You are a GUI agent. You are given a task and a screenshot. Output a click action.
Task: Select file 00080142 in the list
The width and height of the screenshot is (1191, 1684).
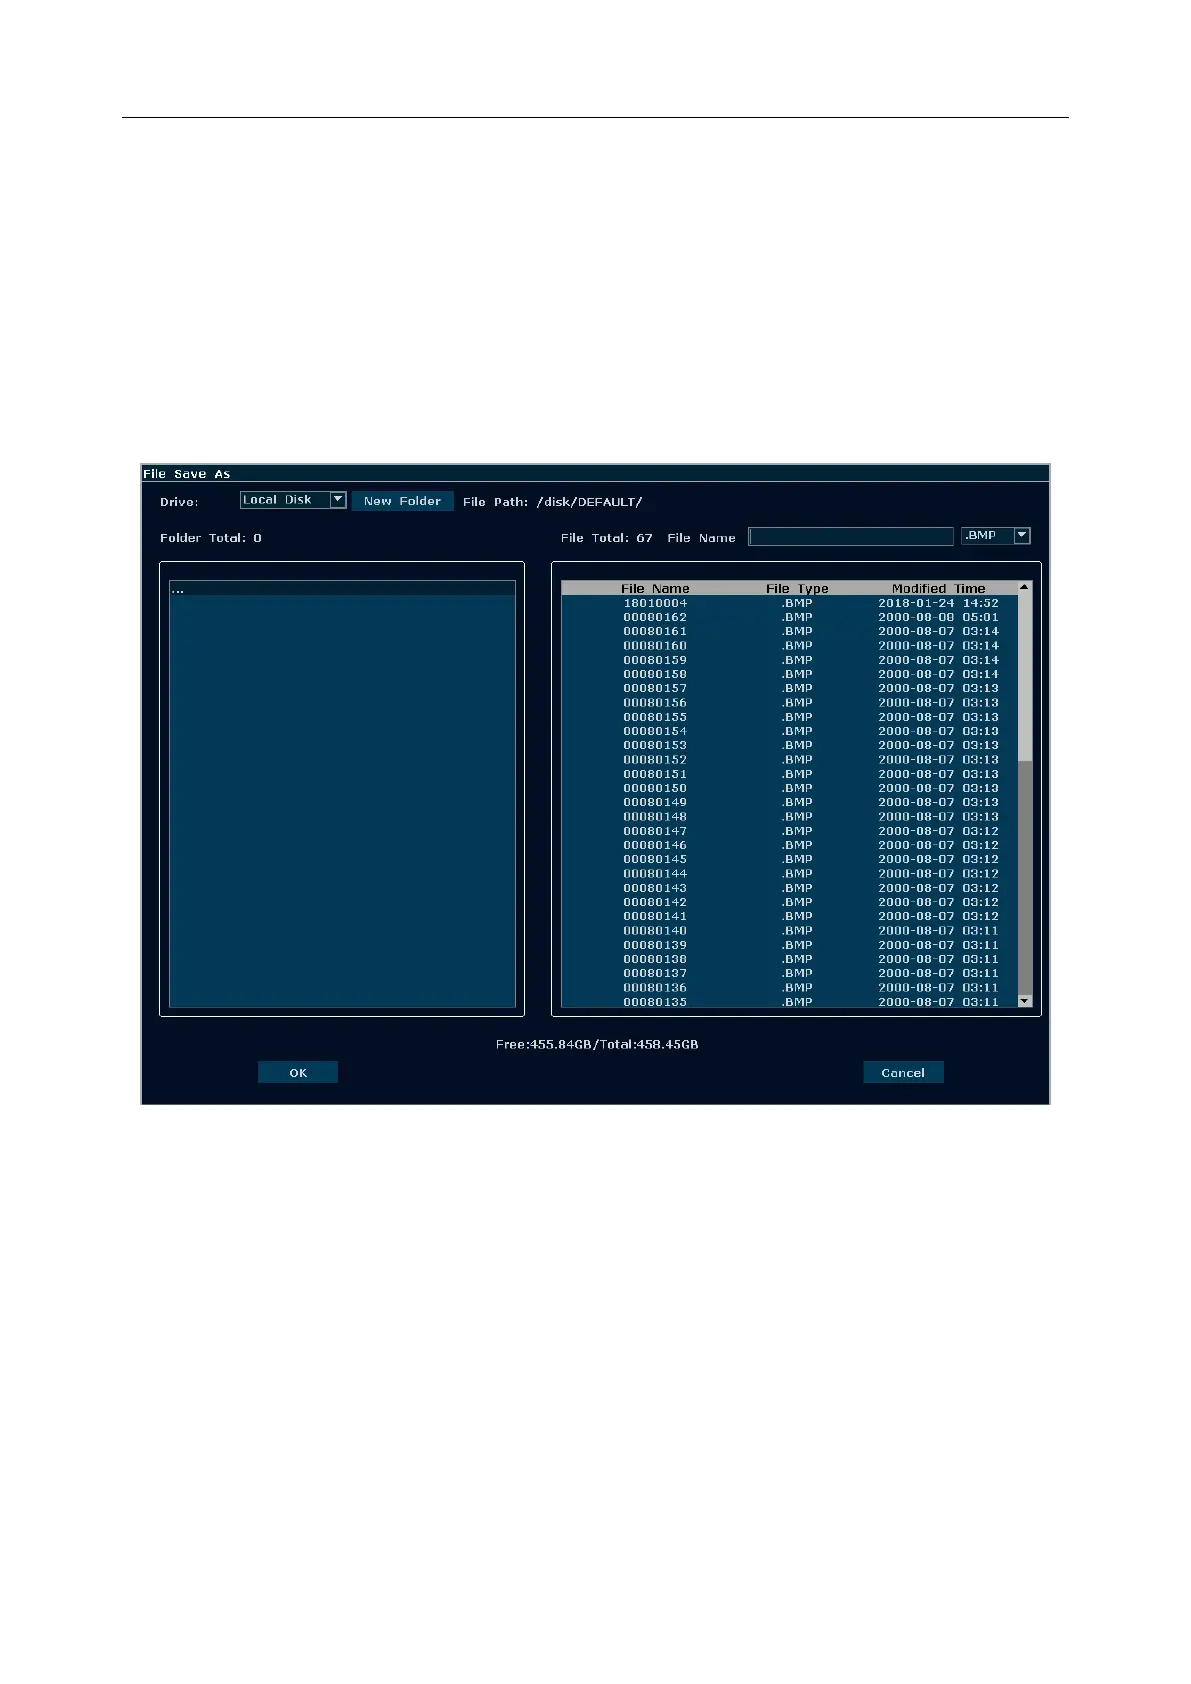pyautogui.click(x=789, y=902)
